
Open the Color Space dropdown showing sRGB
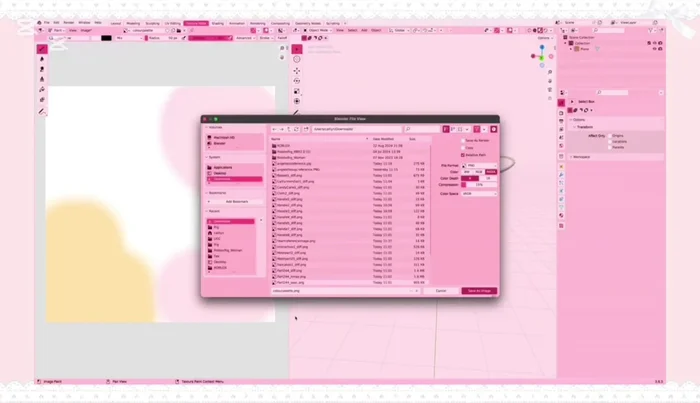[479, 194]
